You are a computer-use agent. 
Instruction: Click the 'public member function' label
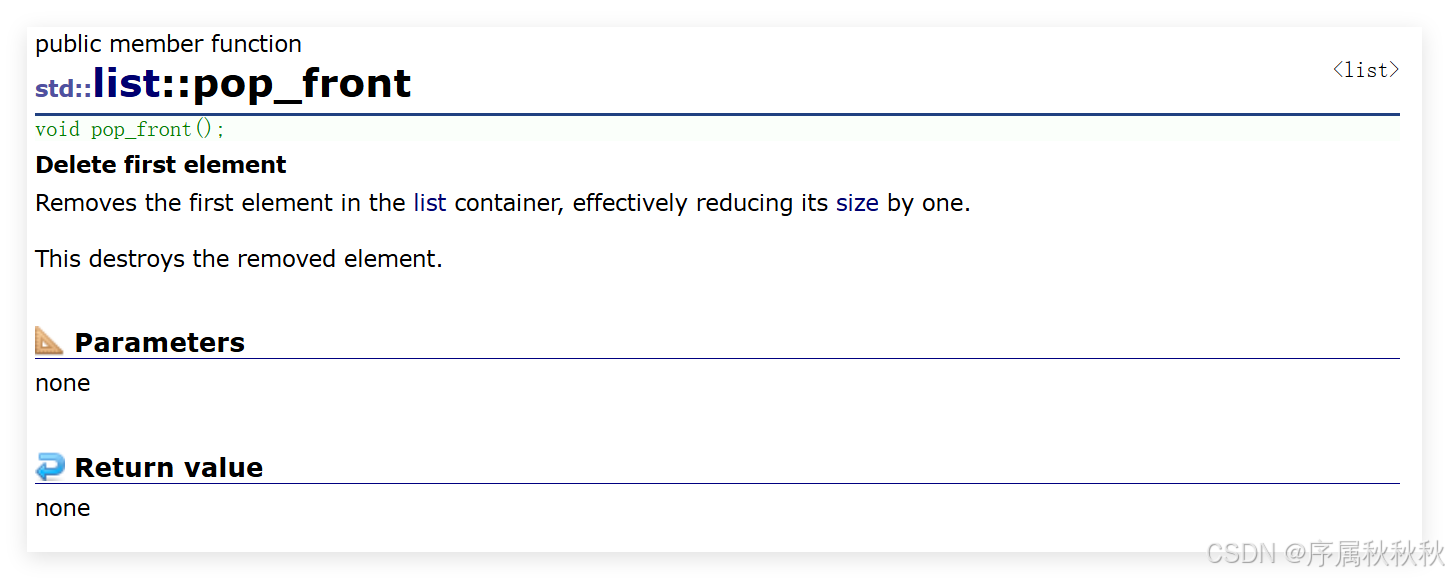[168, 44]
